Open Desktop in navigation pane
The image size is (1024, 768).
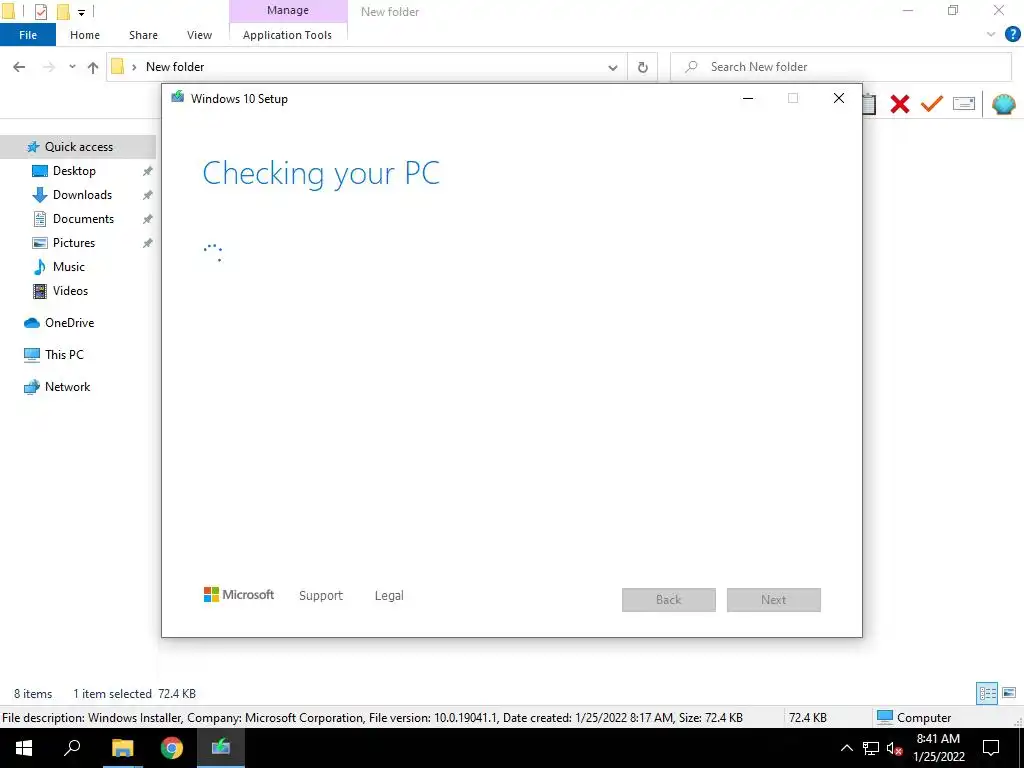pos(74,171)
